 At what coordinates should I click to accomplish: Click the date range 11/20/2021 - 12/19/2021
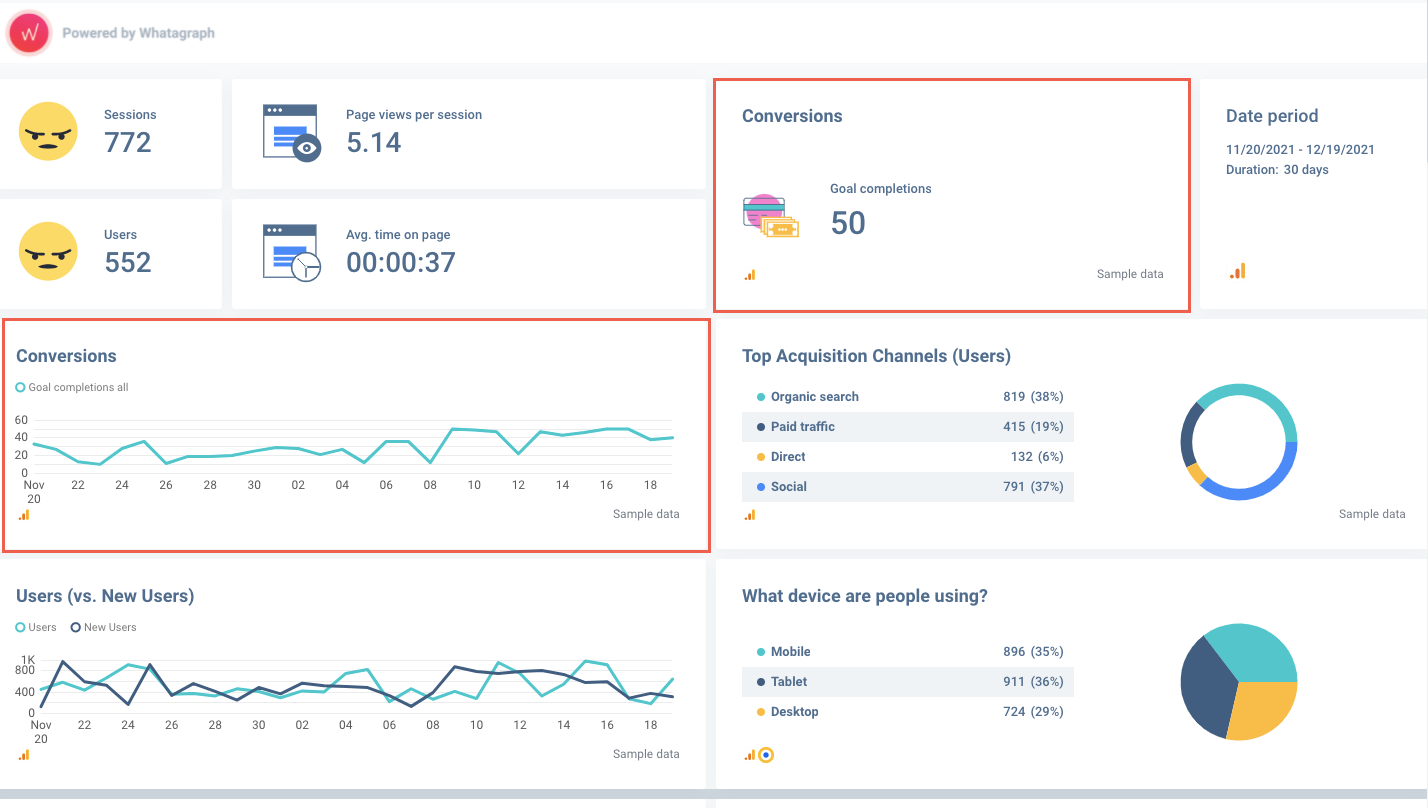[x=1300, y=150]
